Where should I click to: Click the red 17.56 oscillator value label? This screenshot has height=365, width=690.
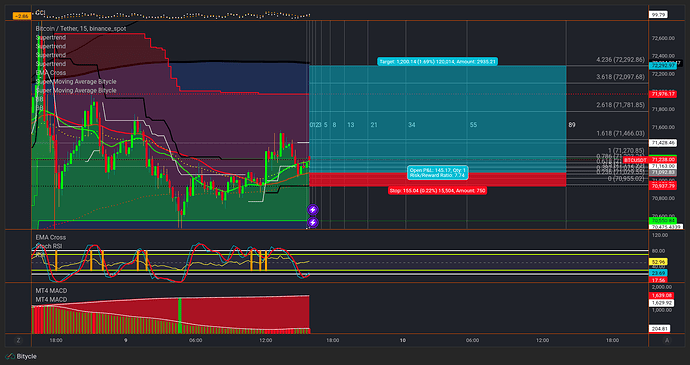658,280
